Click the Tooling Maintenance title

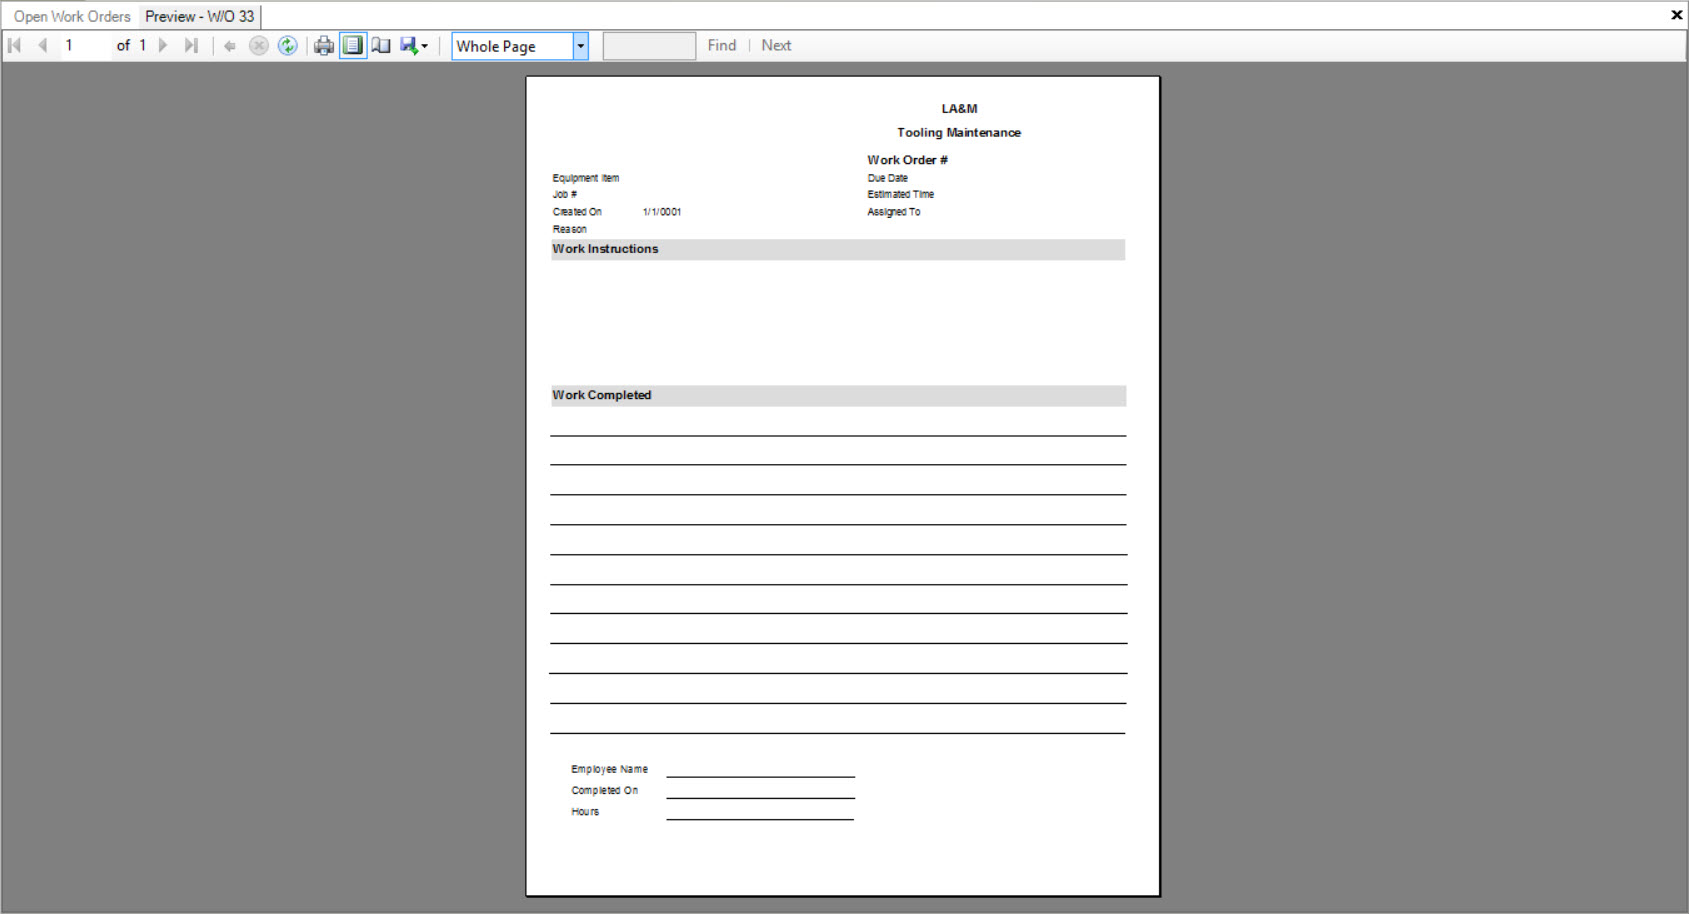[x=959, y=132]
